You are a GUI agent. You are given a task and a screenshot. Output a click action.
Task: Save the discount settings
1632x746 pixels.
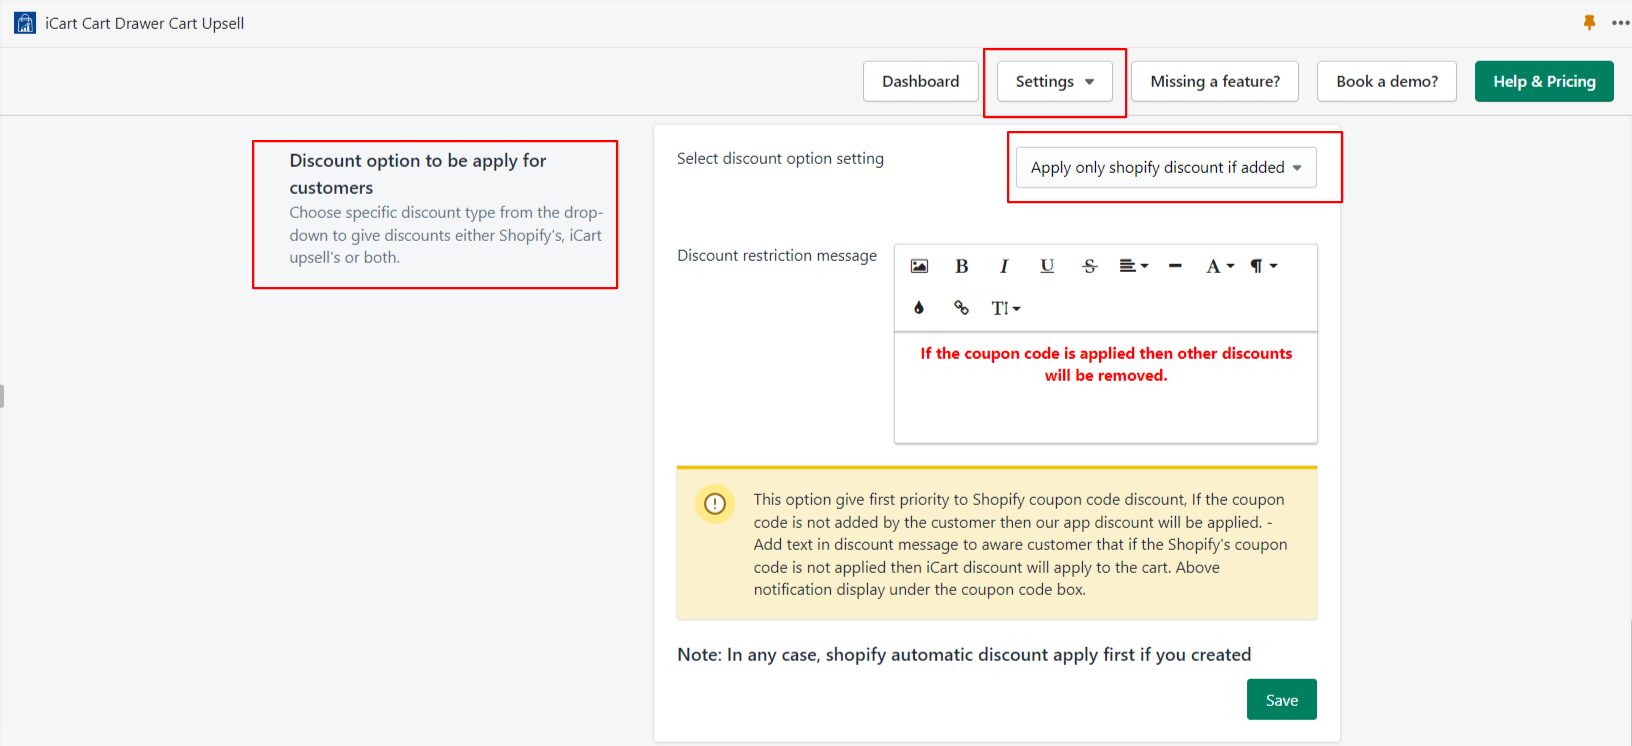1281,700
